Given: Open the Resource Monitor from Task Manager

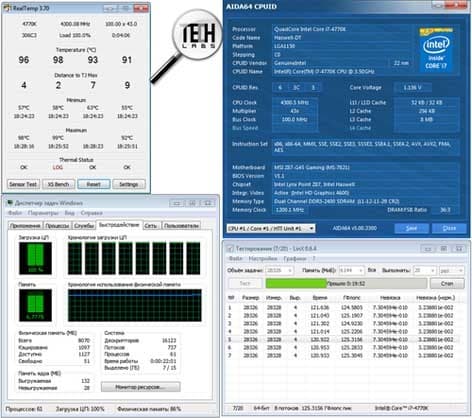Looking at the screenshot, I should tap(140, 387).
